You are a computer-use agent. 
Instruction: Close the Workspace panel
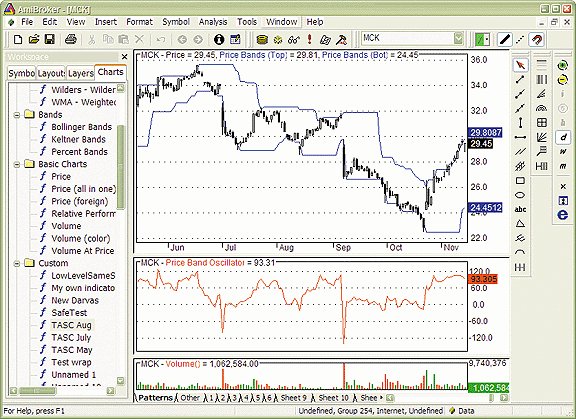click(x=124, y=57)
